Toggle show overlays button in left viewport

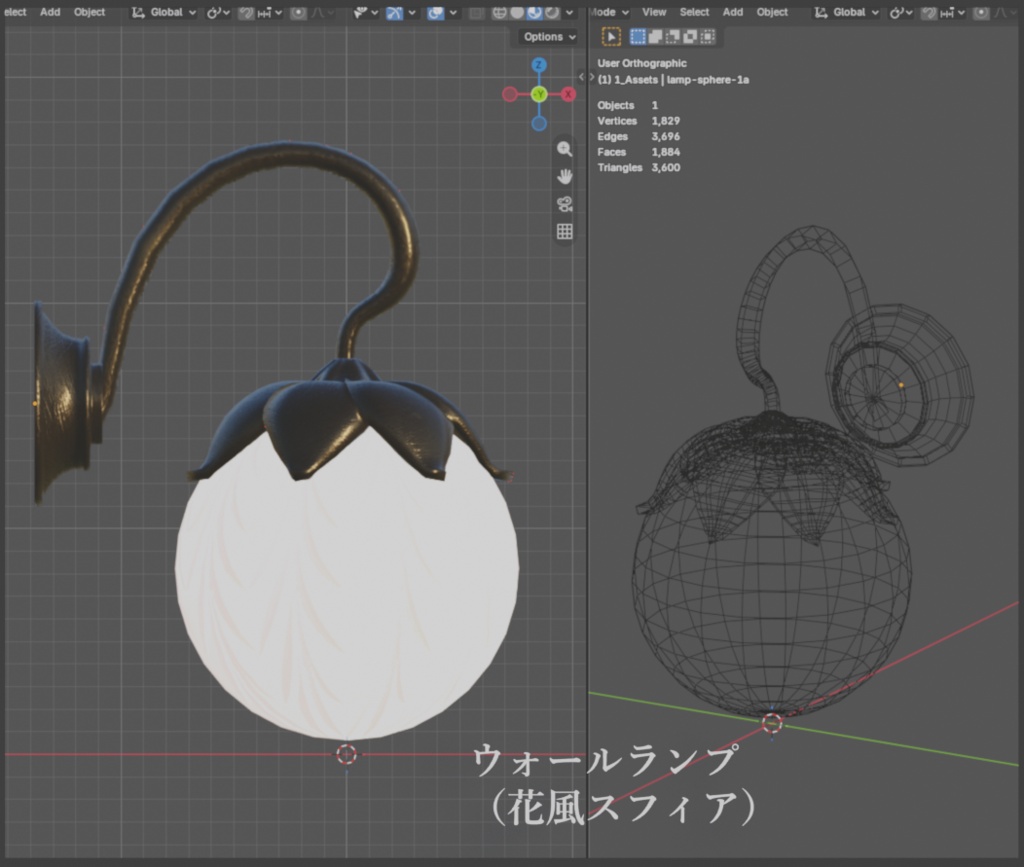(436, 12)
